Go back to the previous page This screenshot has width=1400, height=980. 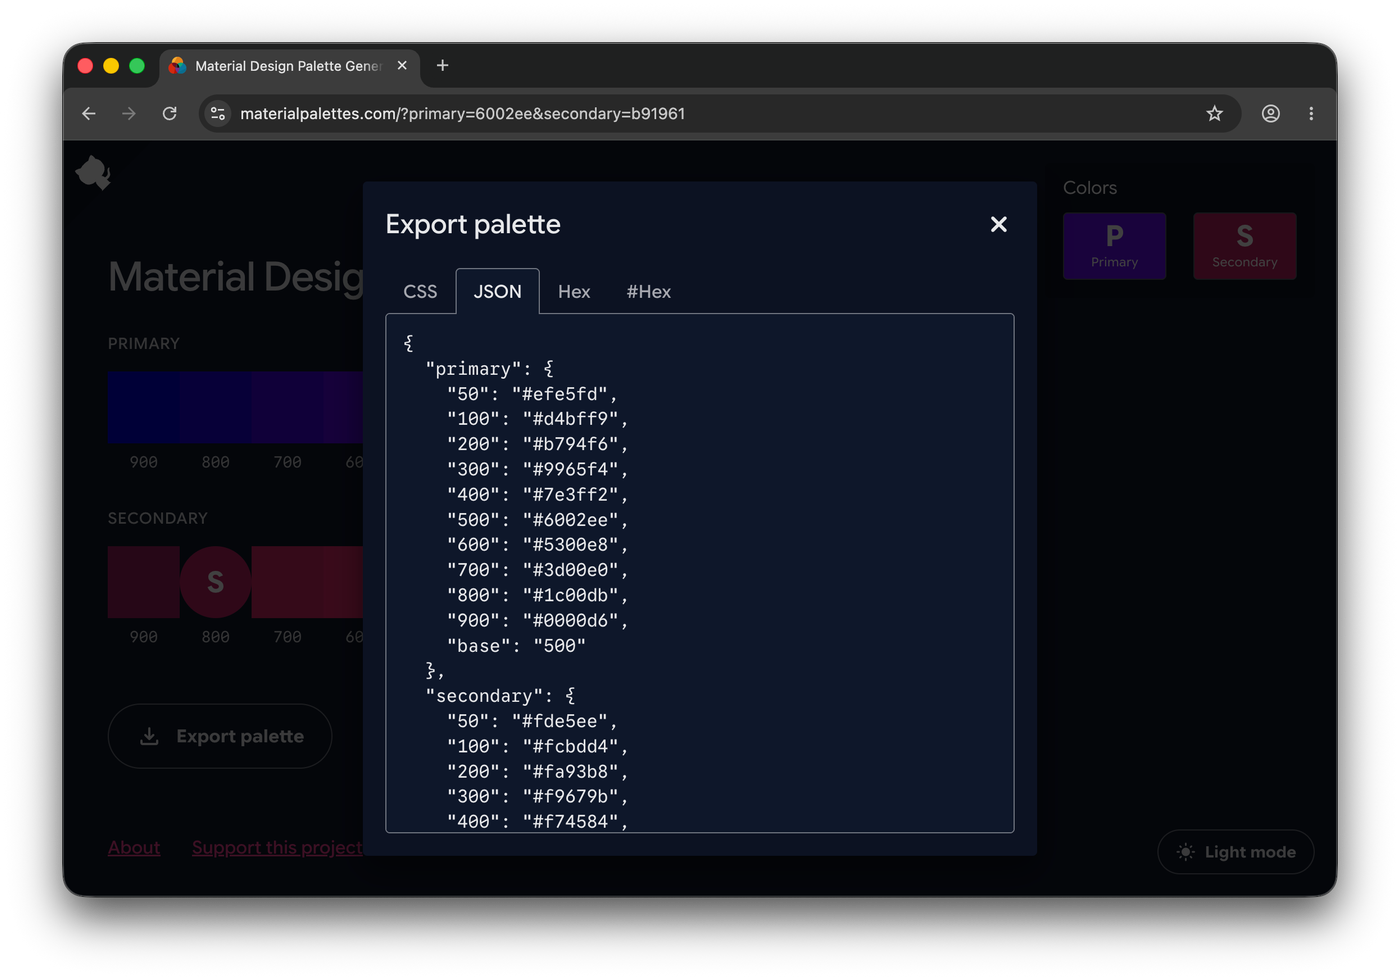pos(89,114)
